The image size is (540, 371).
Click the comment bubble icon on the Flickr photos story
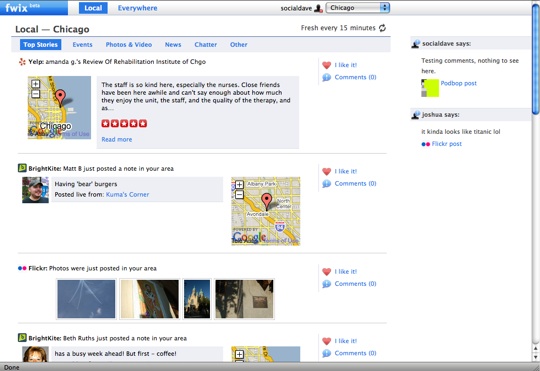pyautogui.click(x=326, y=284)
